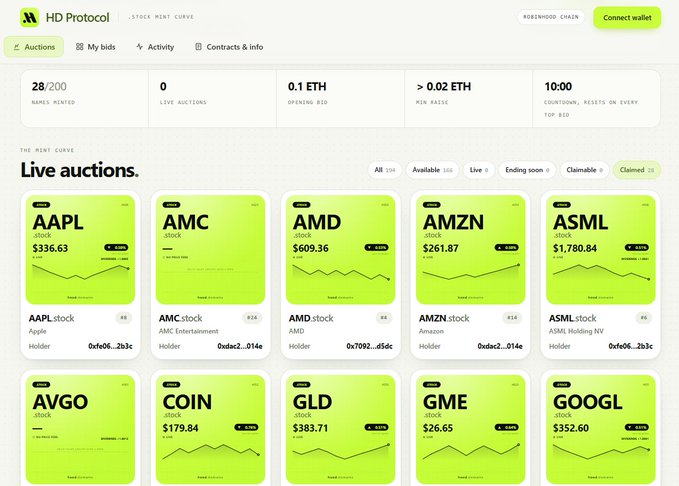679x486 pixels.
Task: Click the AMZN percent change pill
Action: pyautogui.click(x=507, y=248)
